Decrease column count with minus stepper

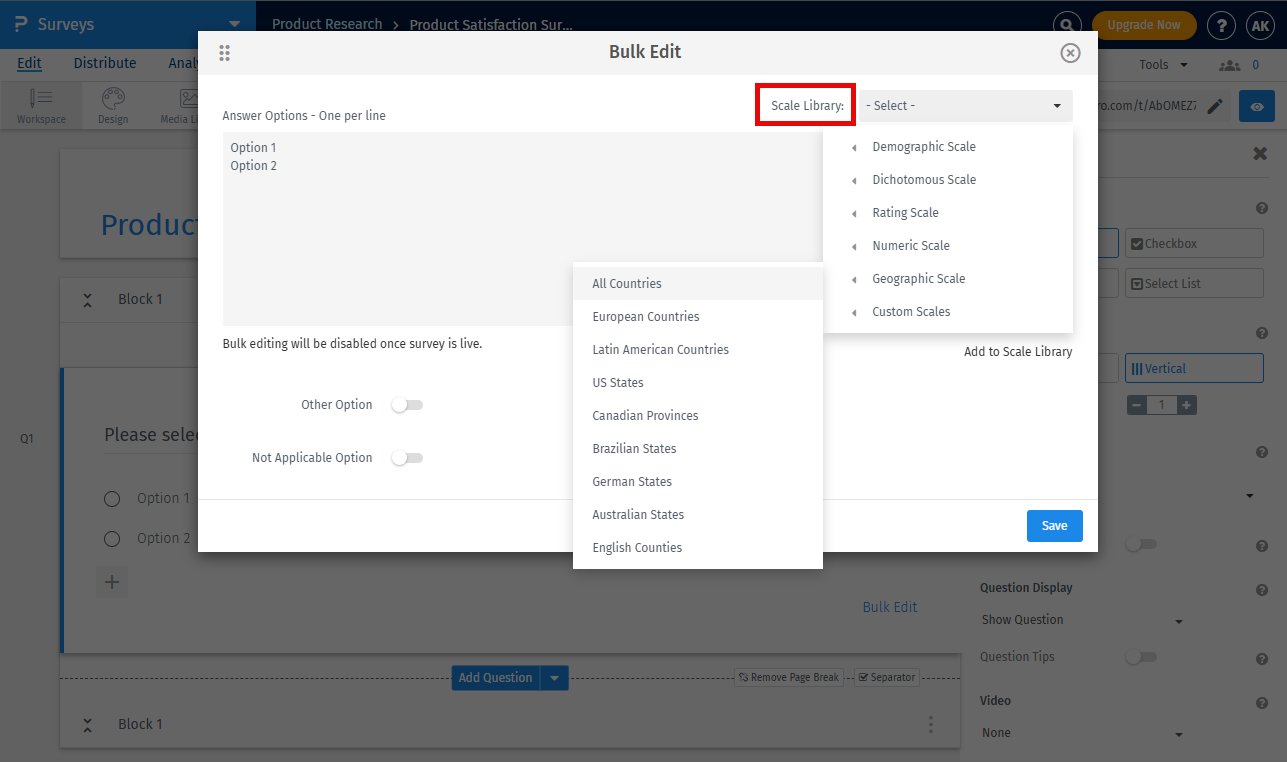pyautogui.click(x=1137, y=405)
